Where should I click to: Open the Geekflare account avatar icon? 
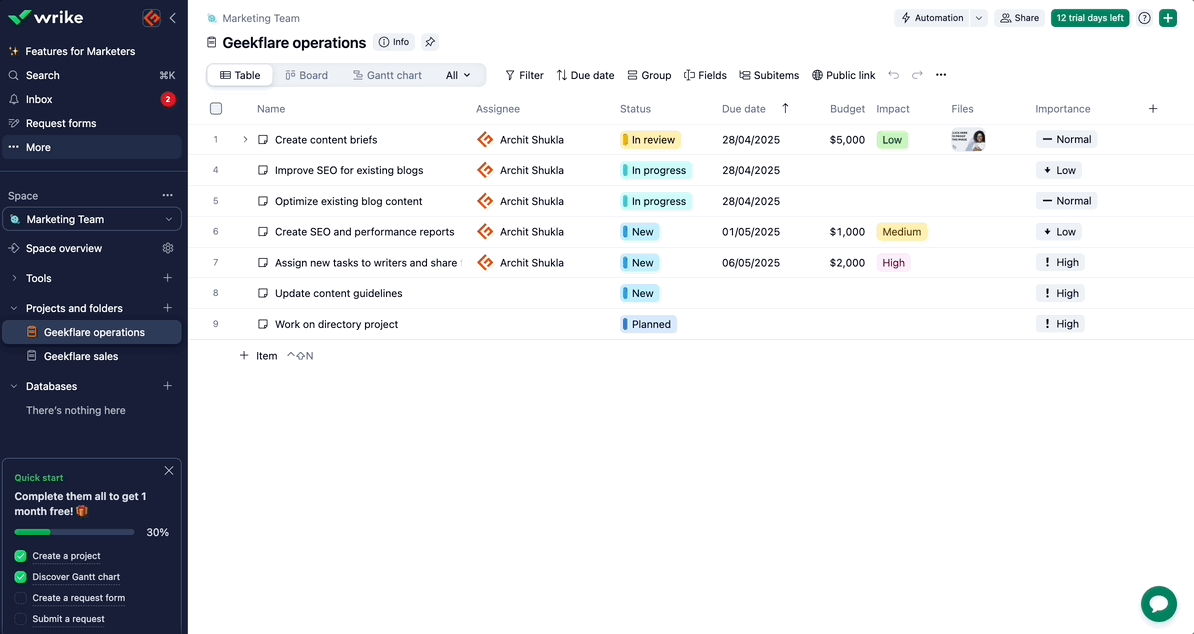[x=152, y=18]
